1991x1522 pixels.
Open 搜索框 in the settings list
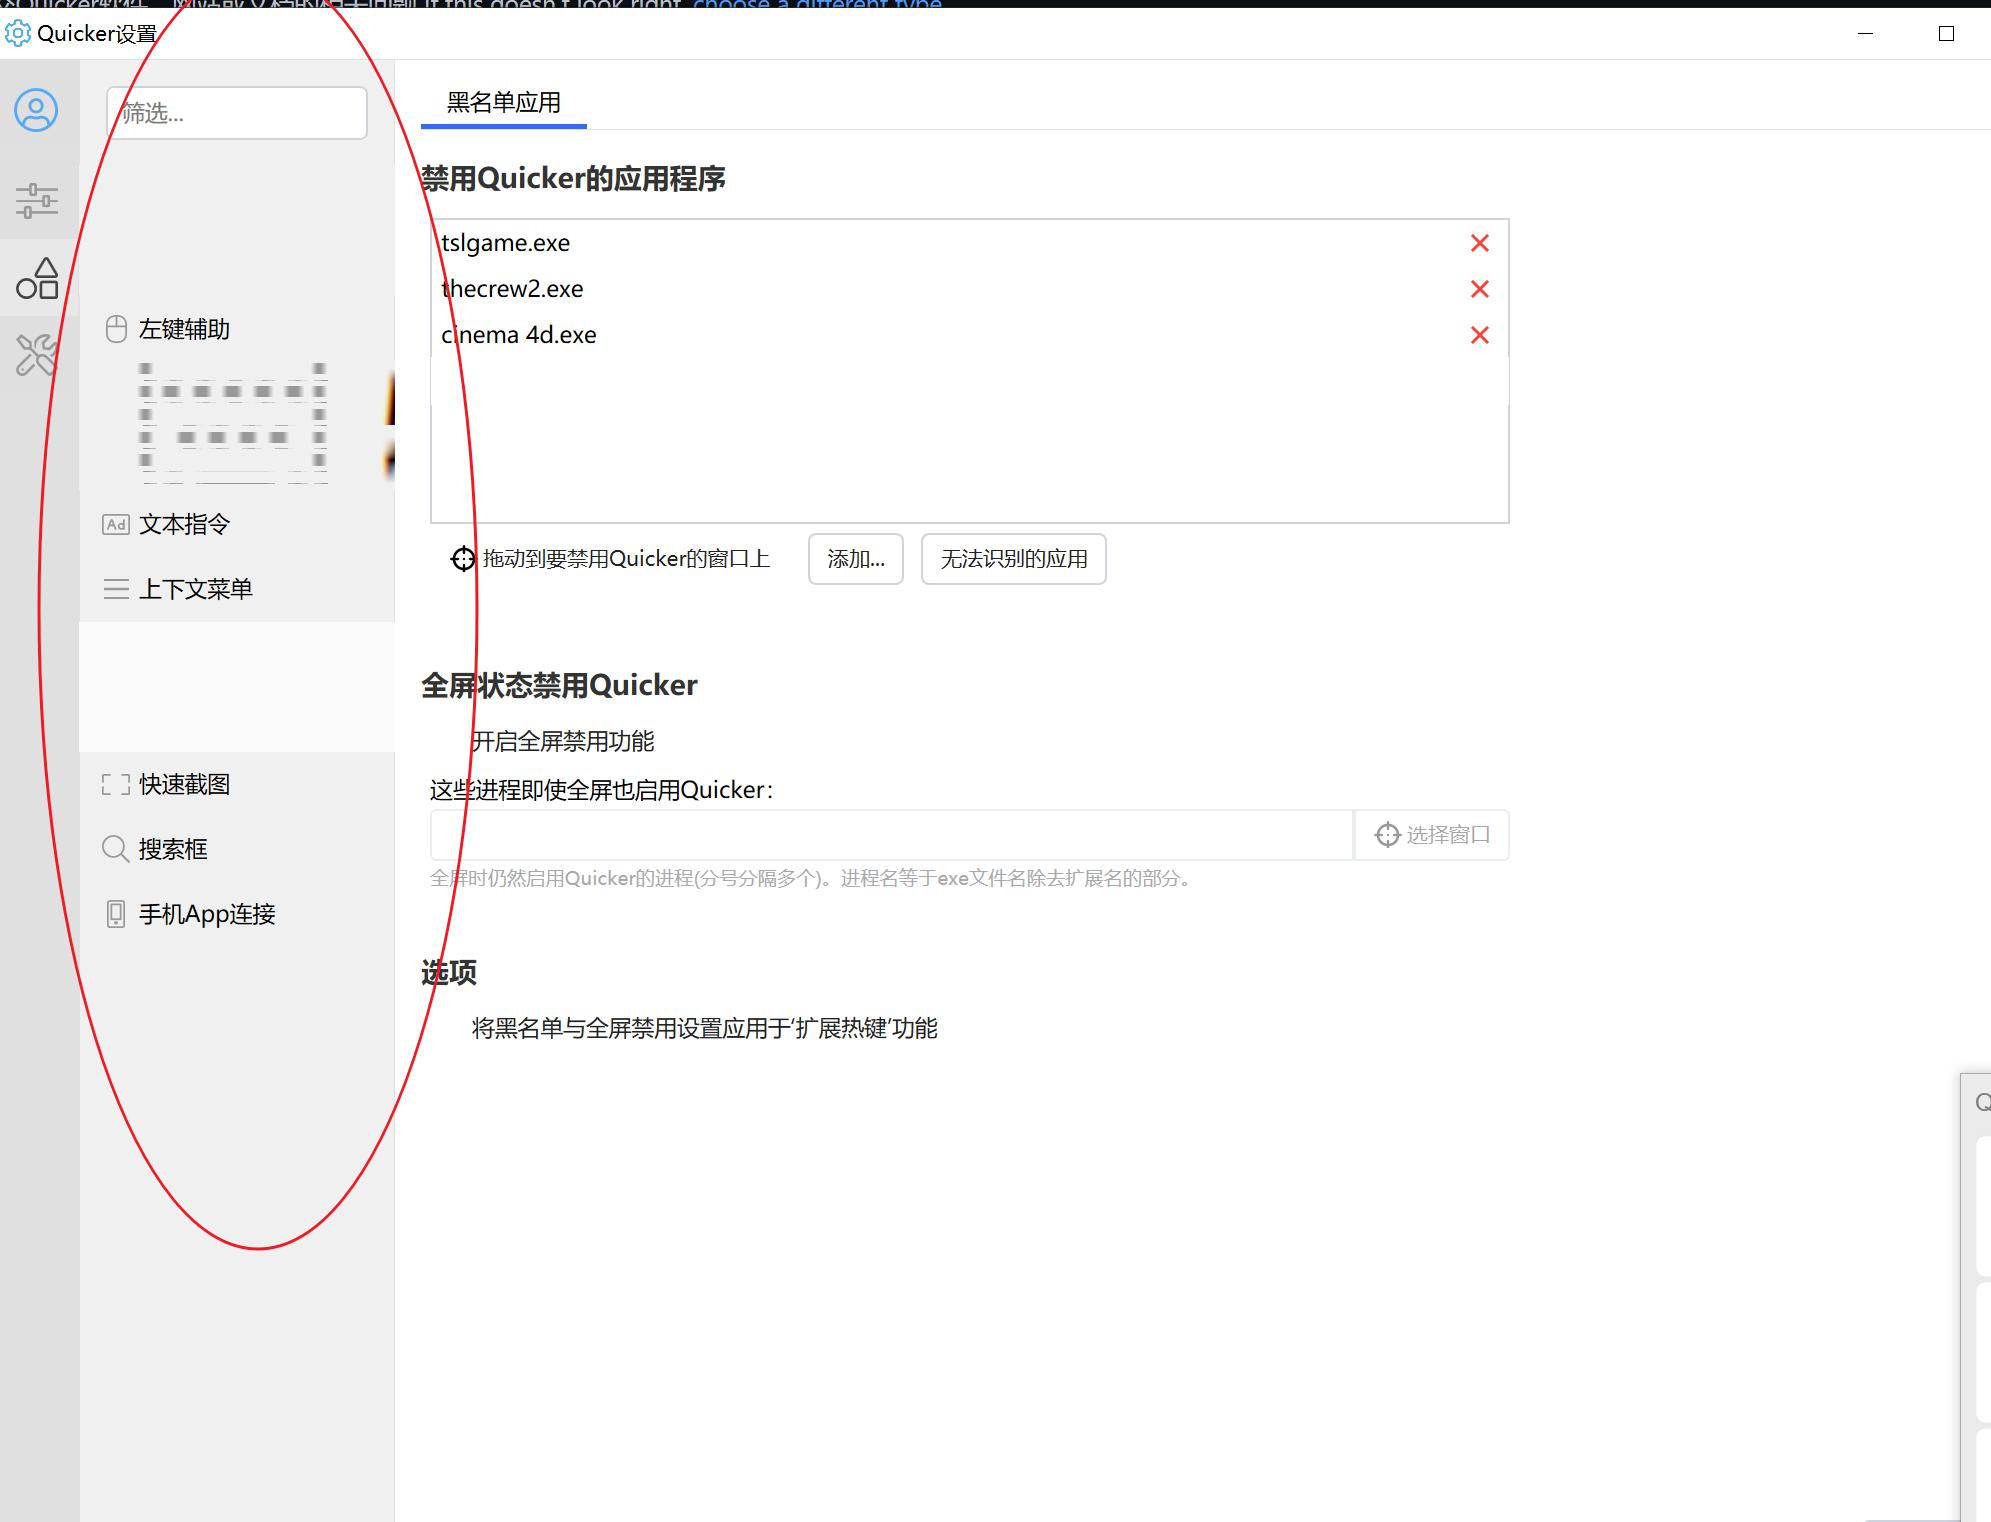click(237, 849)
